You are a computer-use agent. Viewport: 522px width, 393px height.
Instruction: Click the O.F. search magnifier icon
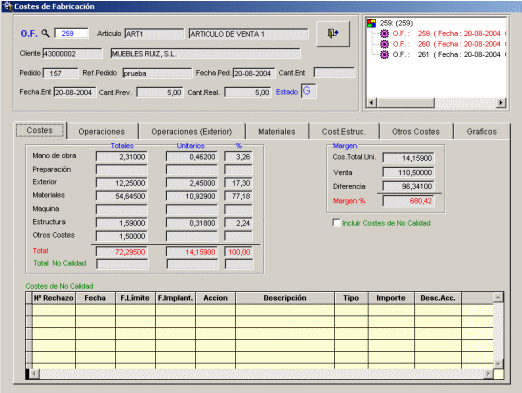(45, 33)
